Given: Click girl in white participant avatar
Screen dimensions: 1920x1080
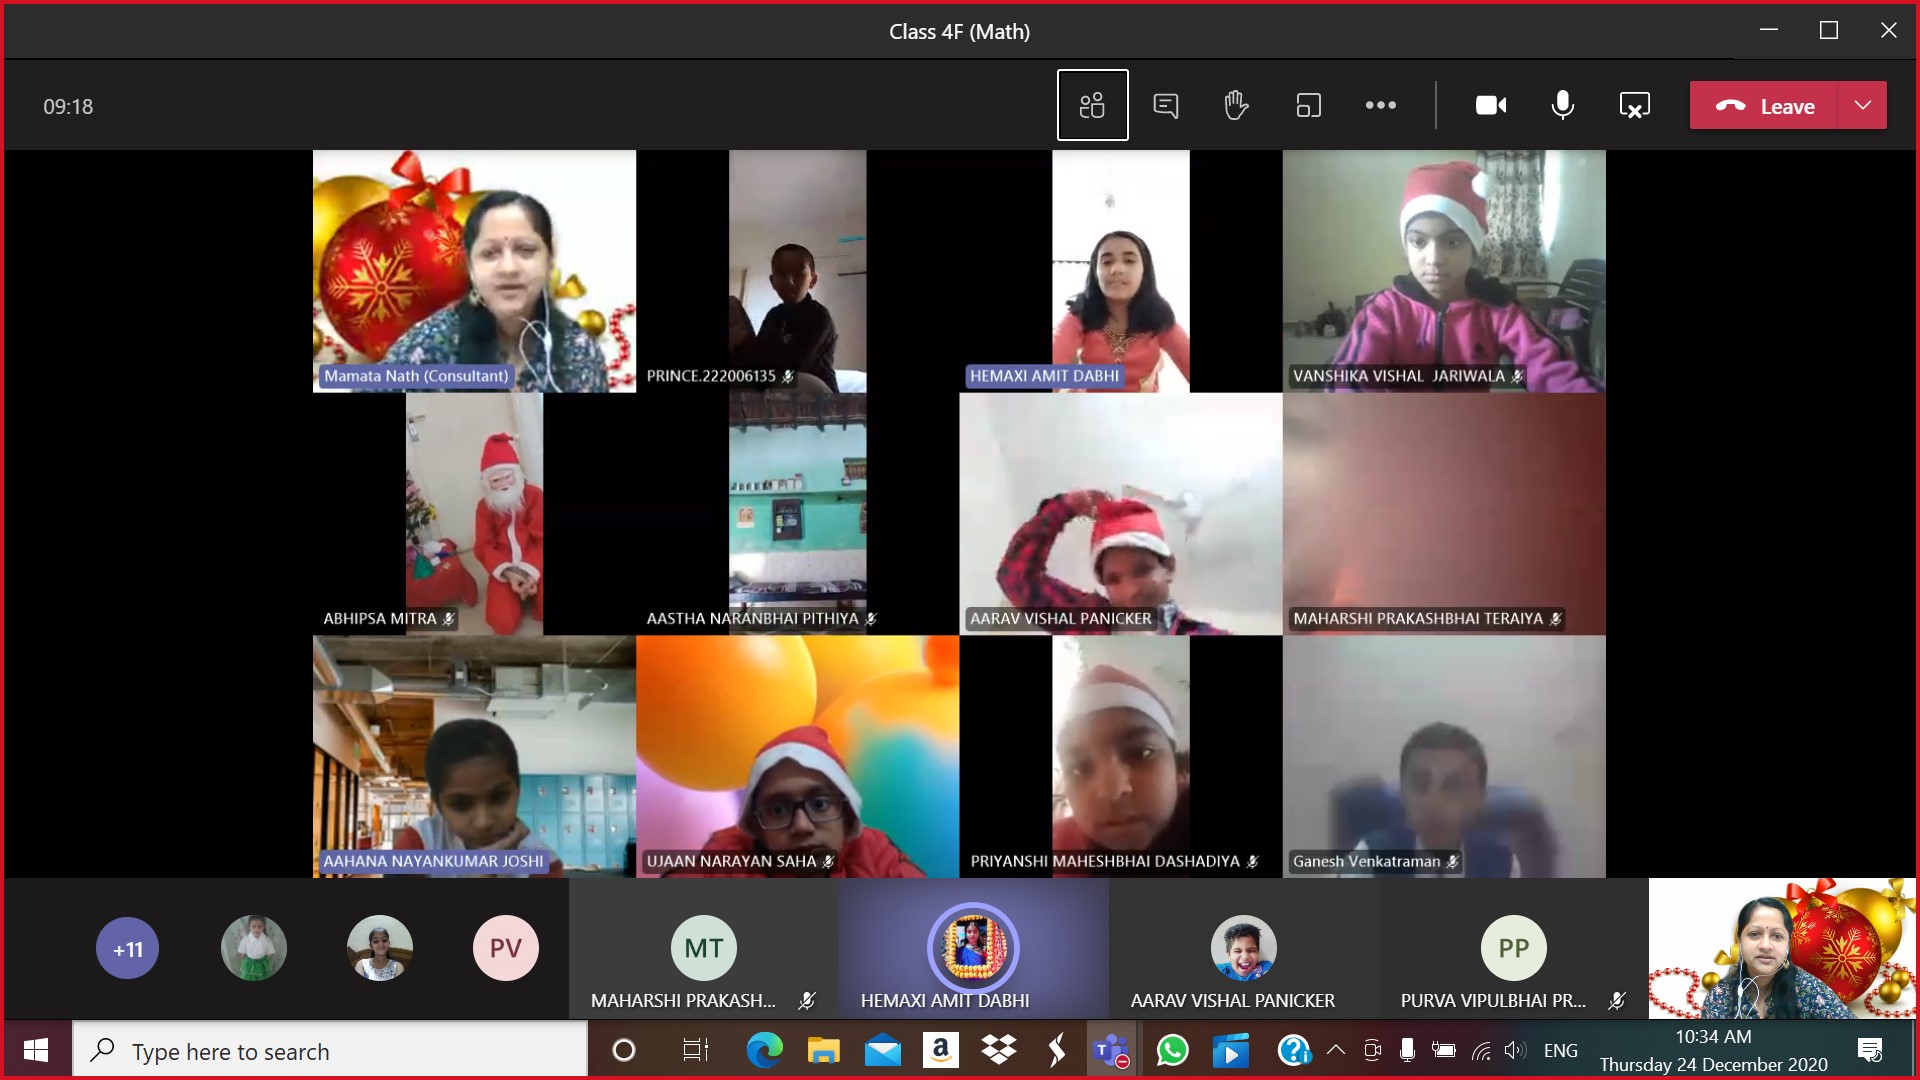Looking at the screenshot, I should pyautogui.click(x=379, y=948).
